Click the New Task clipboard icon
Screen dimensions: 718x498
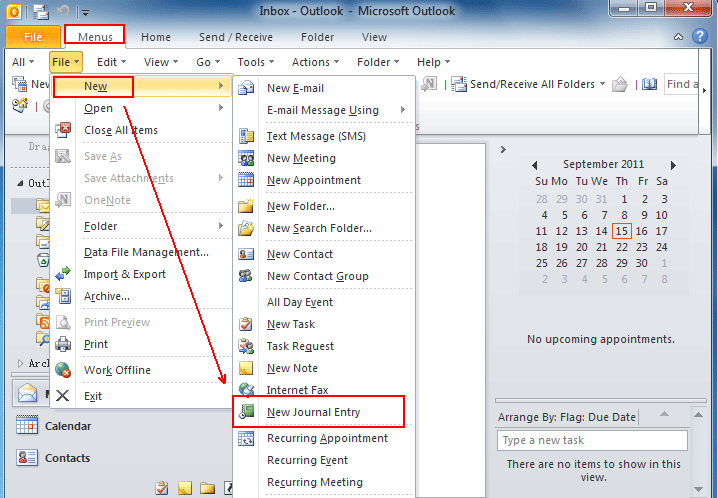pyautogui.click(x=246, y=324)
